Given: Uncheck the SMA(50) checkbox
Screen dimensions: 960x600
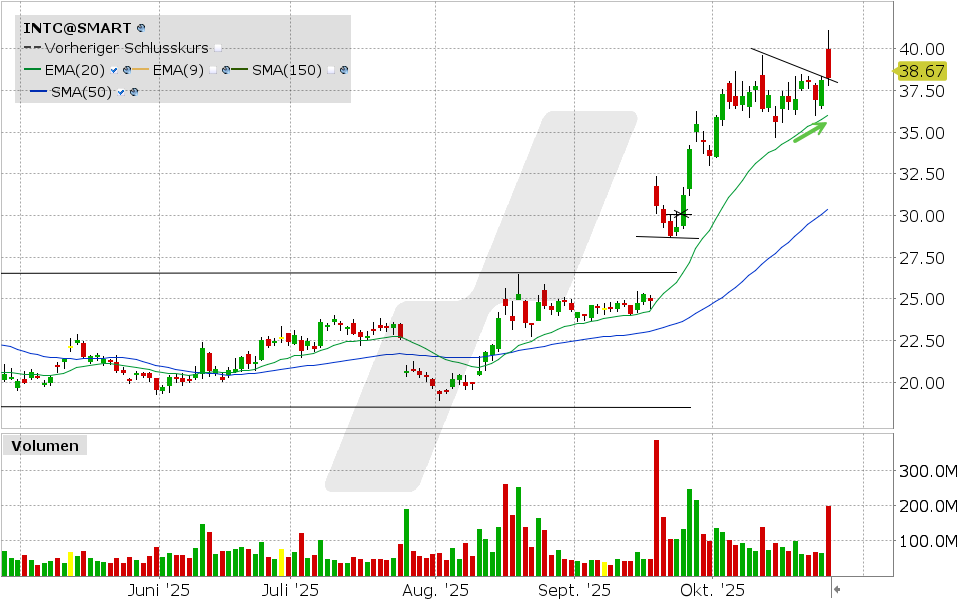Looking at the screenshot, I should 121,92.
